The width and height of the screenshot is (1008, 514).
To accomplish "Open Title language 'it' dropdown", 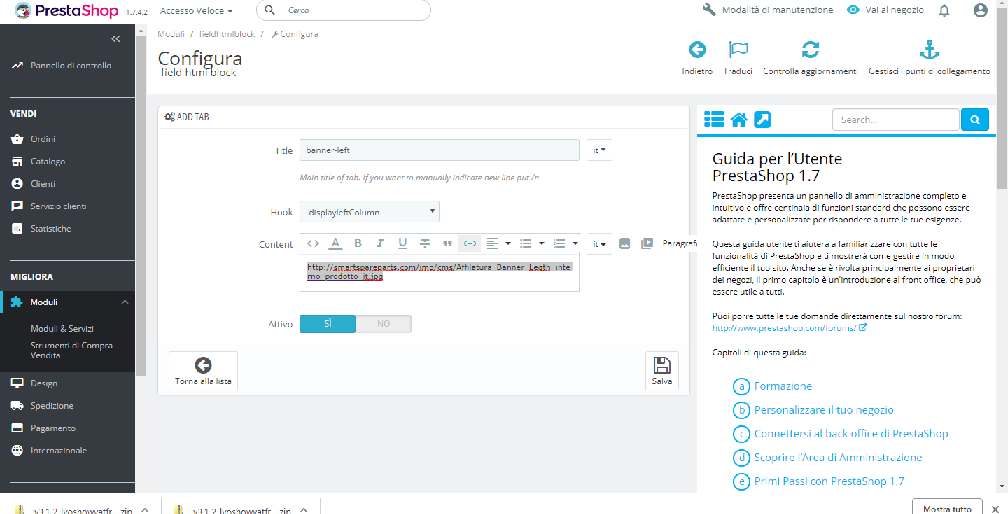I will coord(599,150).
